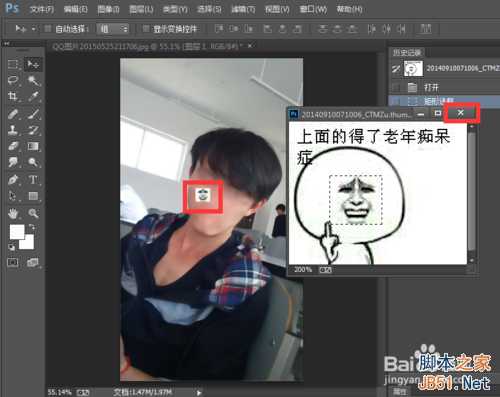The width and height of the screenshot is (500, 397).
Task: Toggle Quick Mask mode
Action: 13,263
